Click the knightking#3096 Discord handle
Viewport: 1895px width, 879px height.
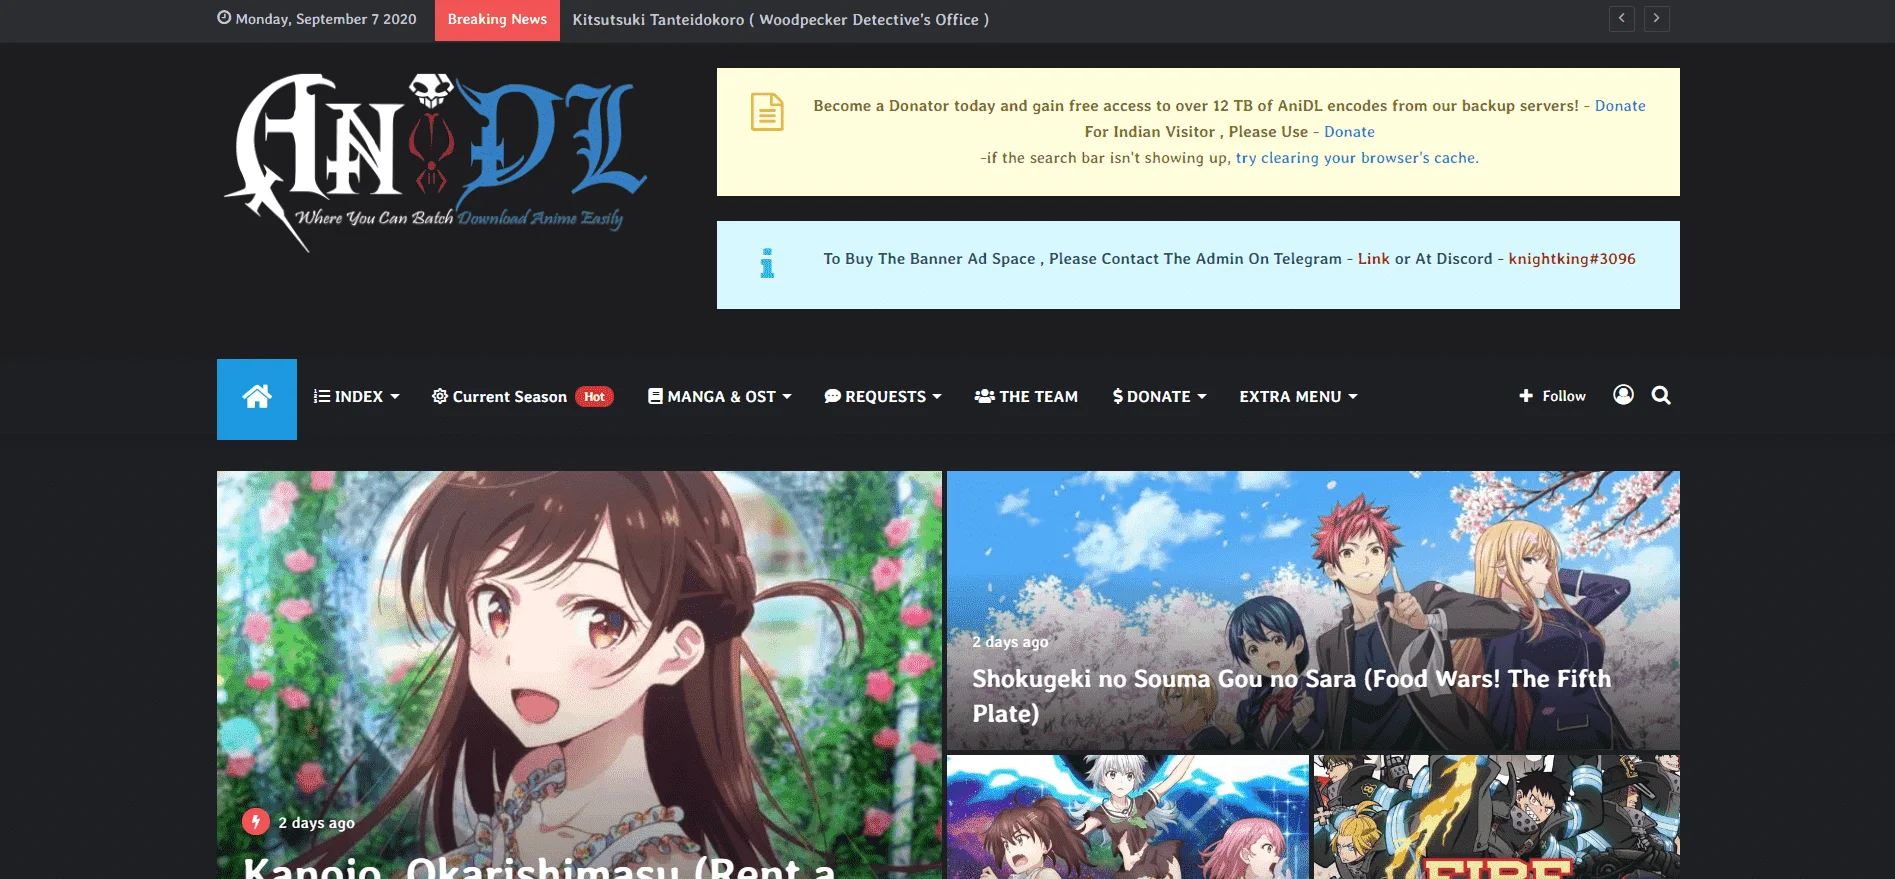[x=1572, y=259]
